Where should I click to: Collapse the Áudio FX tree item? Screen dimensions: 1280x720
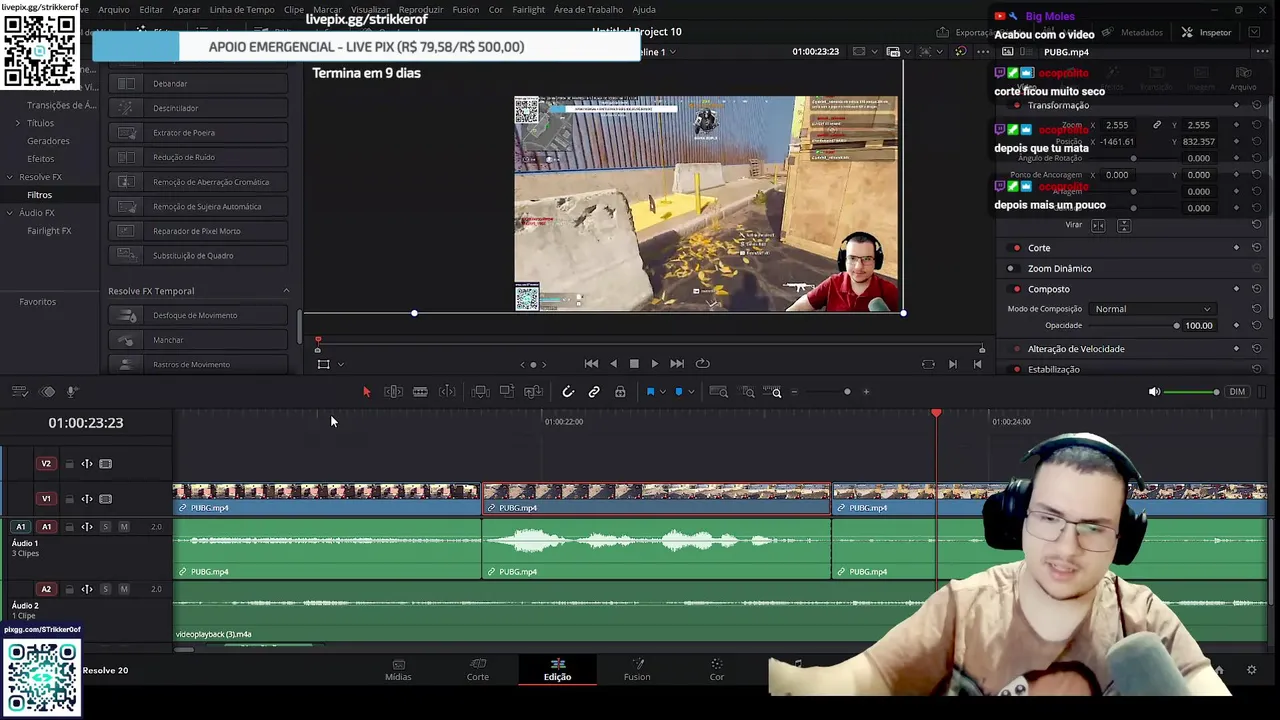pyautogui.click(x=9, y=213)
